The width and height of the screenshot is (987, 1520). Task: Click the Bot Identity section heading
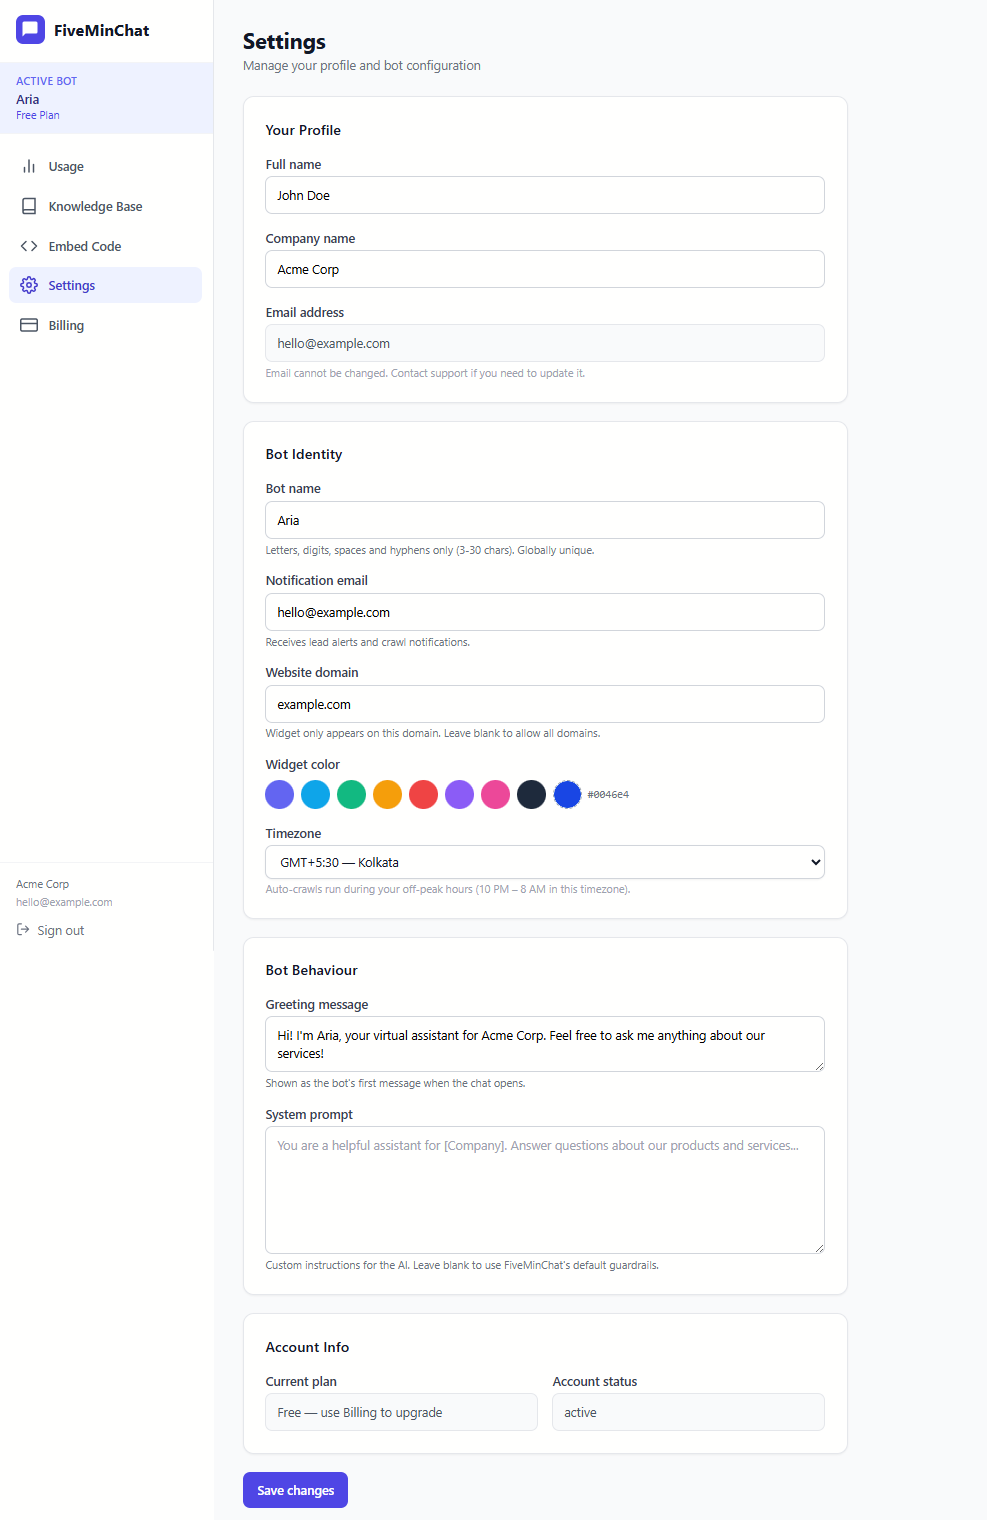[304, 454]
